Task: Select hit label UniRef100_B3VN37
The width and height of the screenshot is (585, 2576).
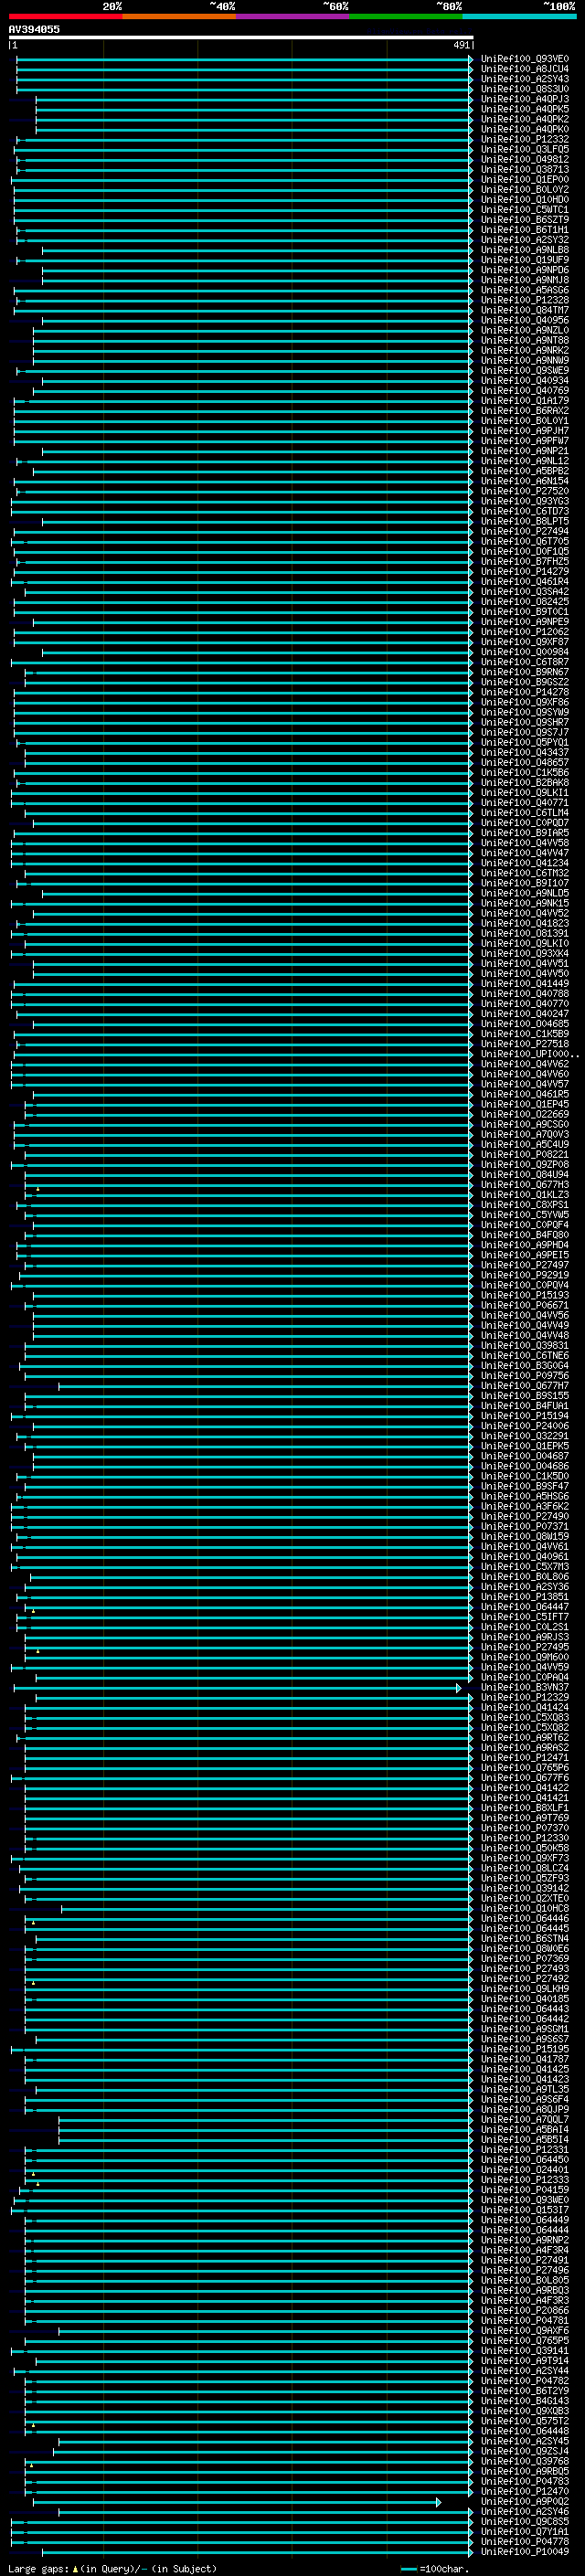Action: click(x=524, y=1687)
